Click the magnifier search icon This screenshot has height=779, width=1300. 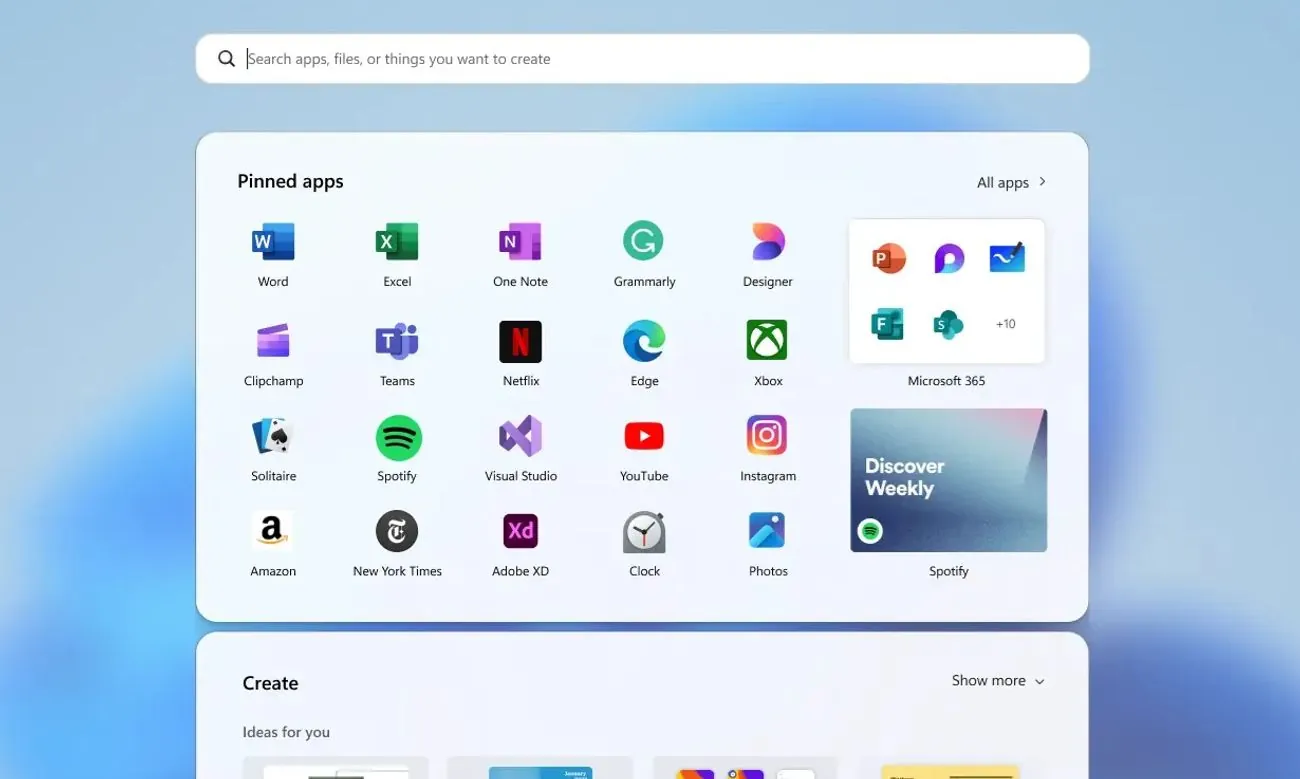[227, 59]
